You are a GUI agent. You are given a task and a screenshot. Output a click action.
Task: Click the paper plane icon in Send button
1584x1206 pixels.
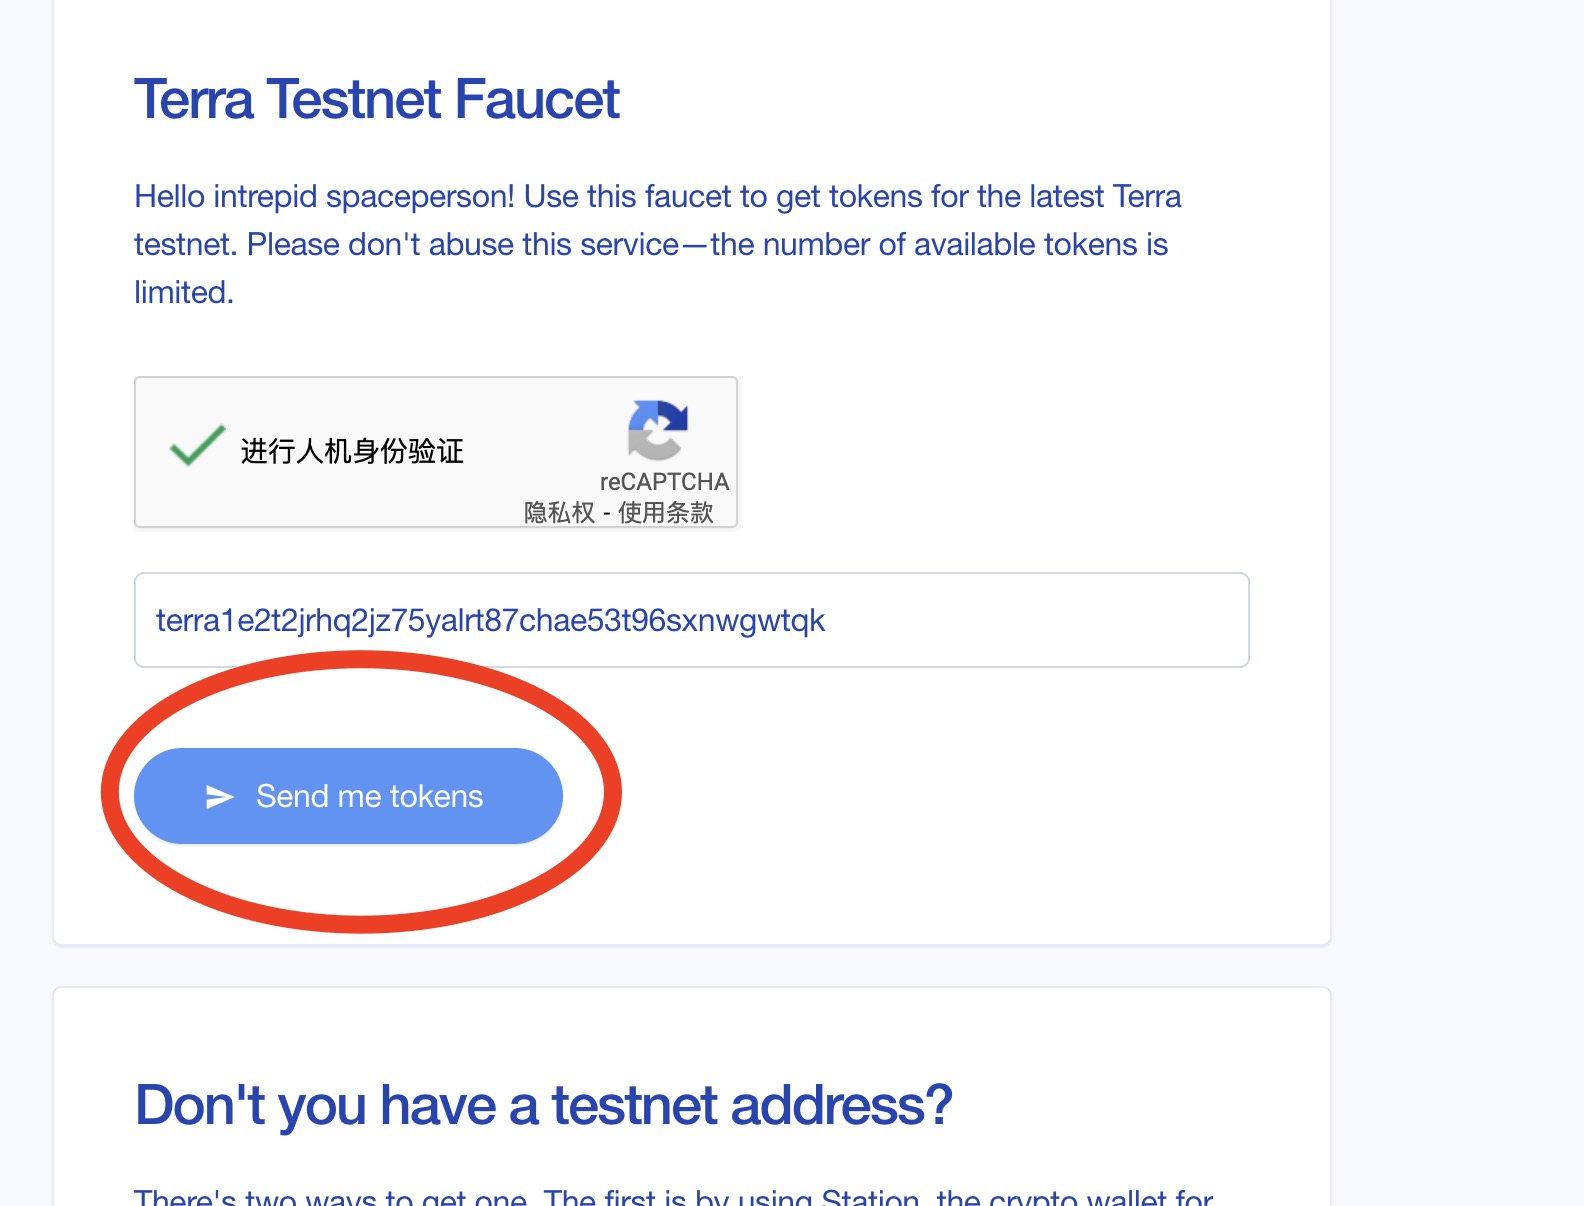[x=219, y=796]
